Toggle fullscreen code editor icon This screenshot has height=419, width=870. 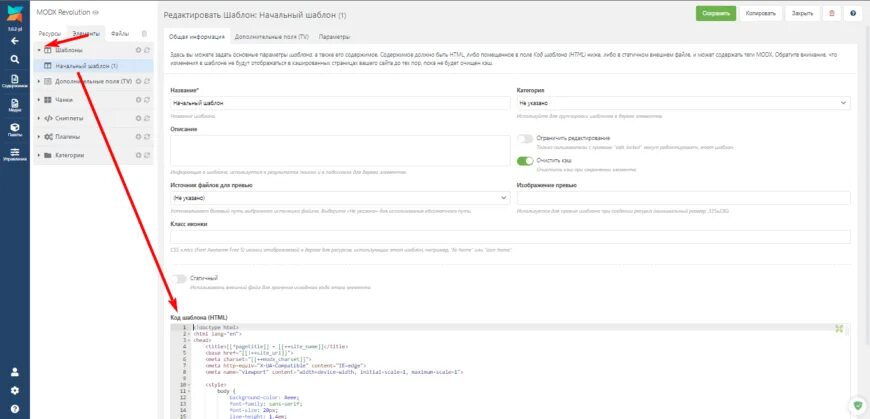(839, 328)
